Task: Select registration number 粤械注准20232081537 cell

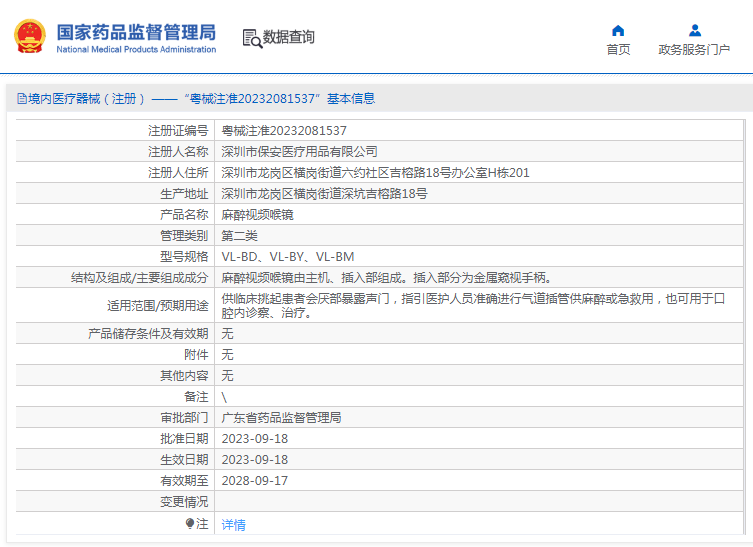Action: (x=284, y=131)
